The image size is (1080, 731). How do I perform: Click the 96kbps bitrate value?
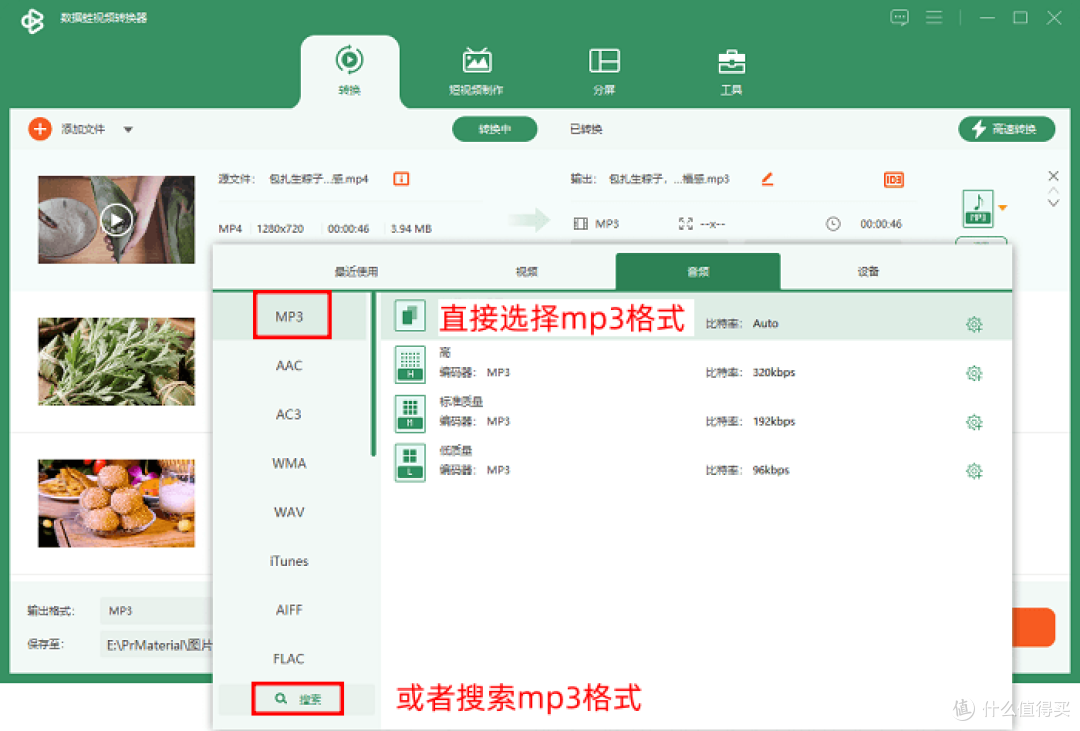click(771, 470)
